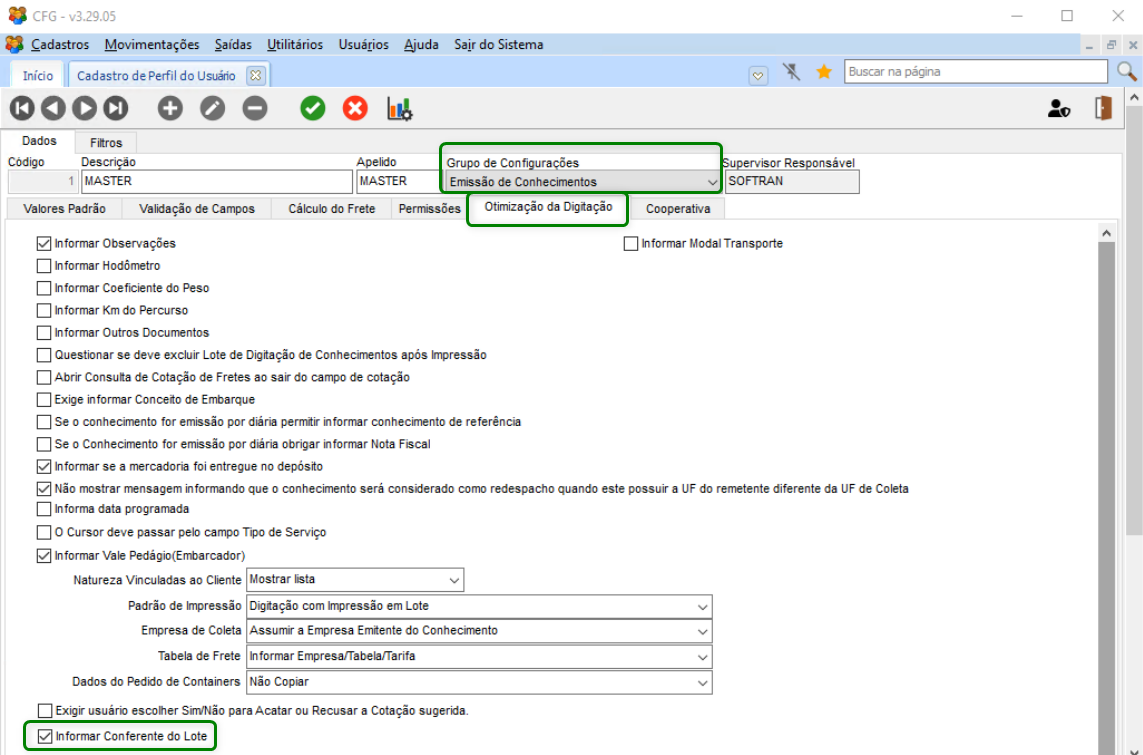Add a new record with plus icon
This screenshot has width=1143, height=755.
[170, 109]
